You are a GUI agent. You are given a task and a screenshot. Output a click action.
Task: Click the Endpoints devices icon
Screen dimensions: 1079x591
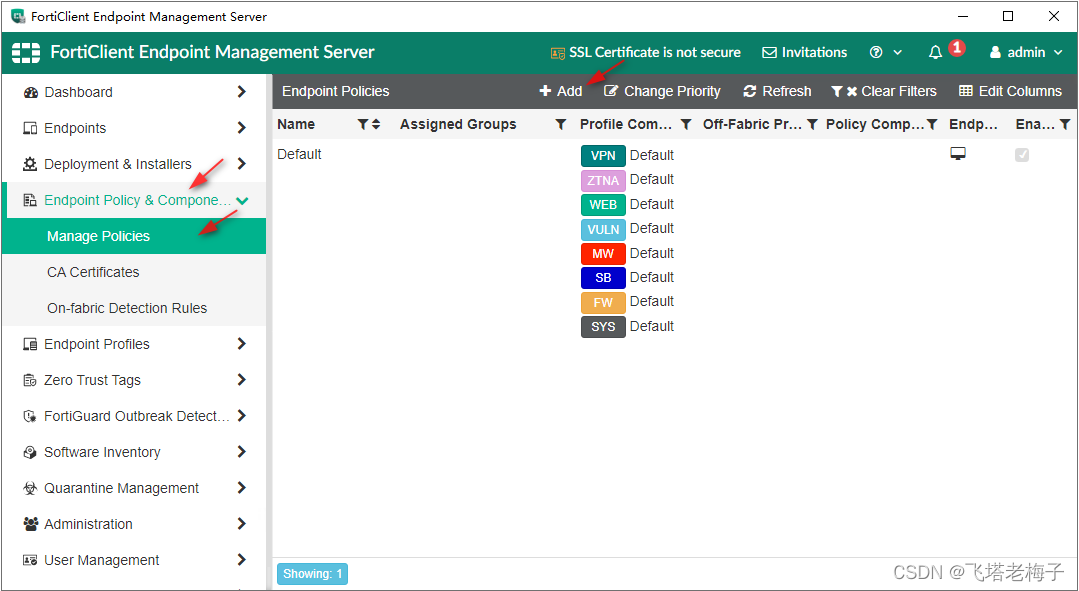[30, 128]
